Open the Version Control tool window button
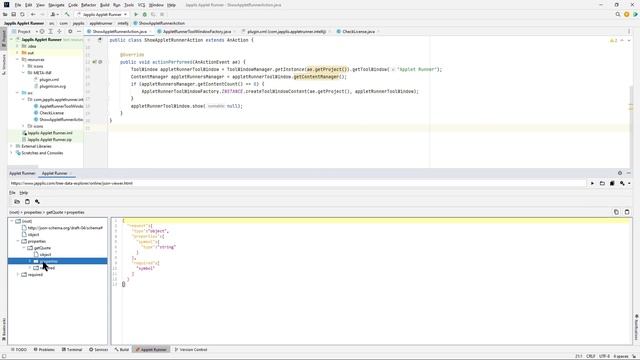Viewport: 640px width, 360px height. (191, 350)
